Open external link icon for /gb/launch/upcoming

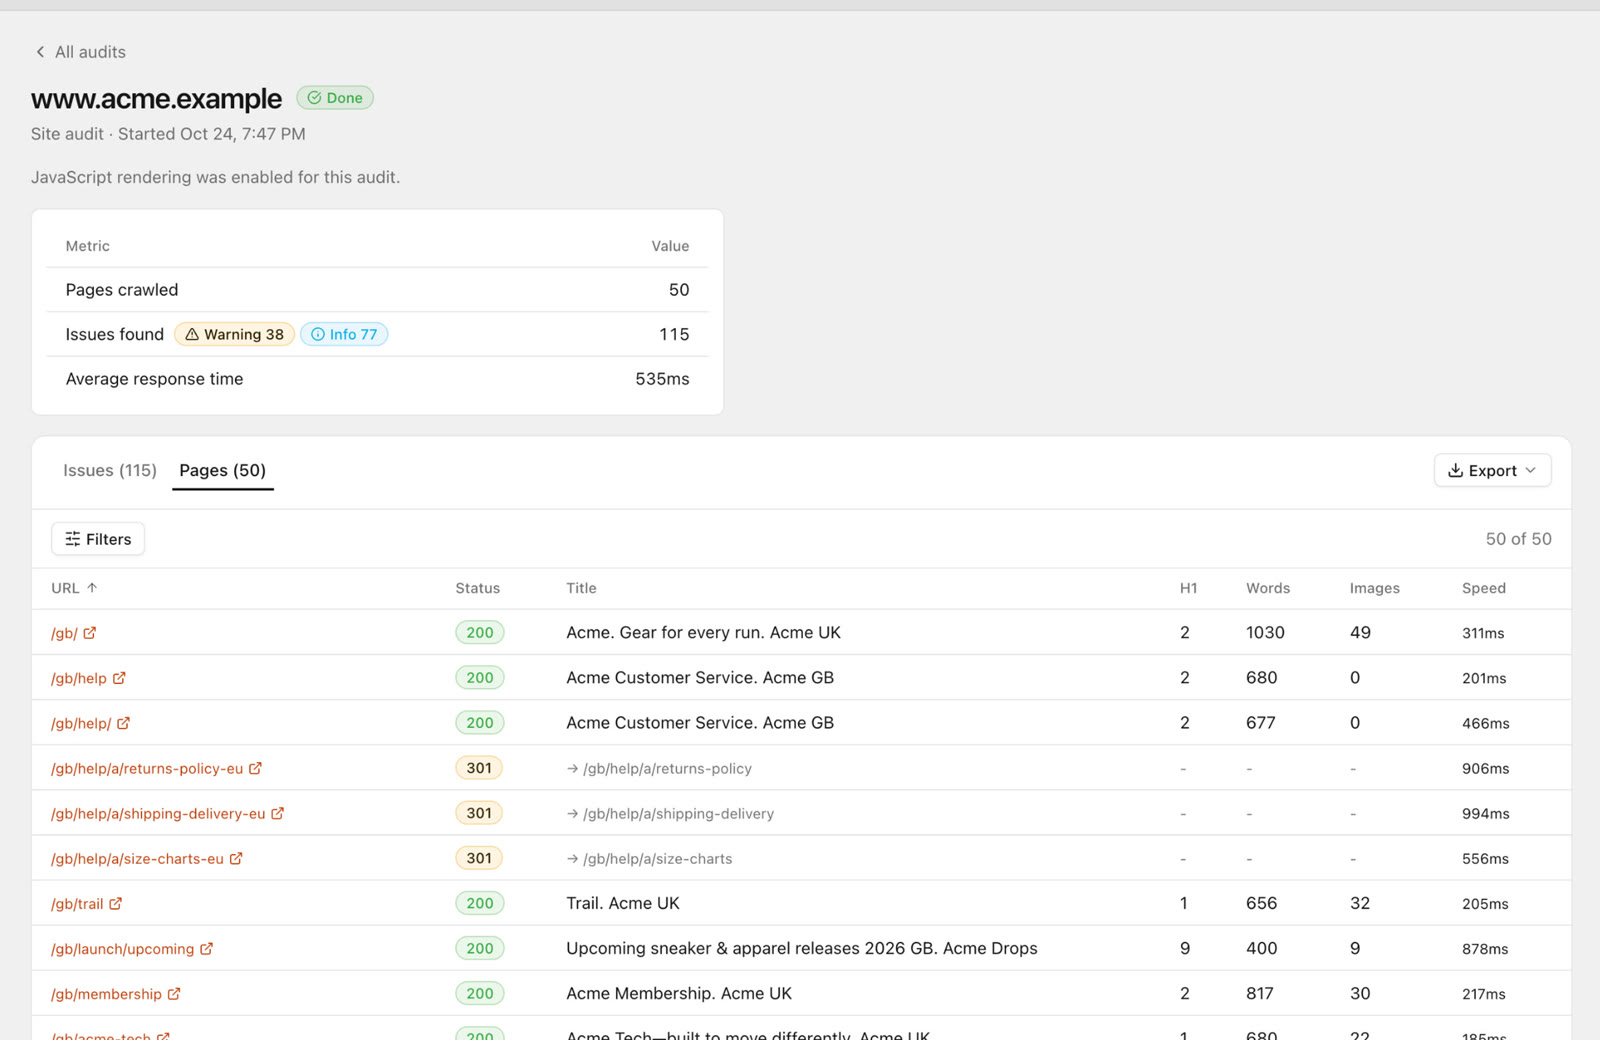(207, 948)
